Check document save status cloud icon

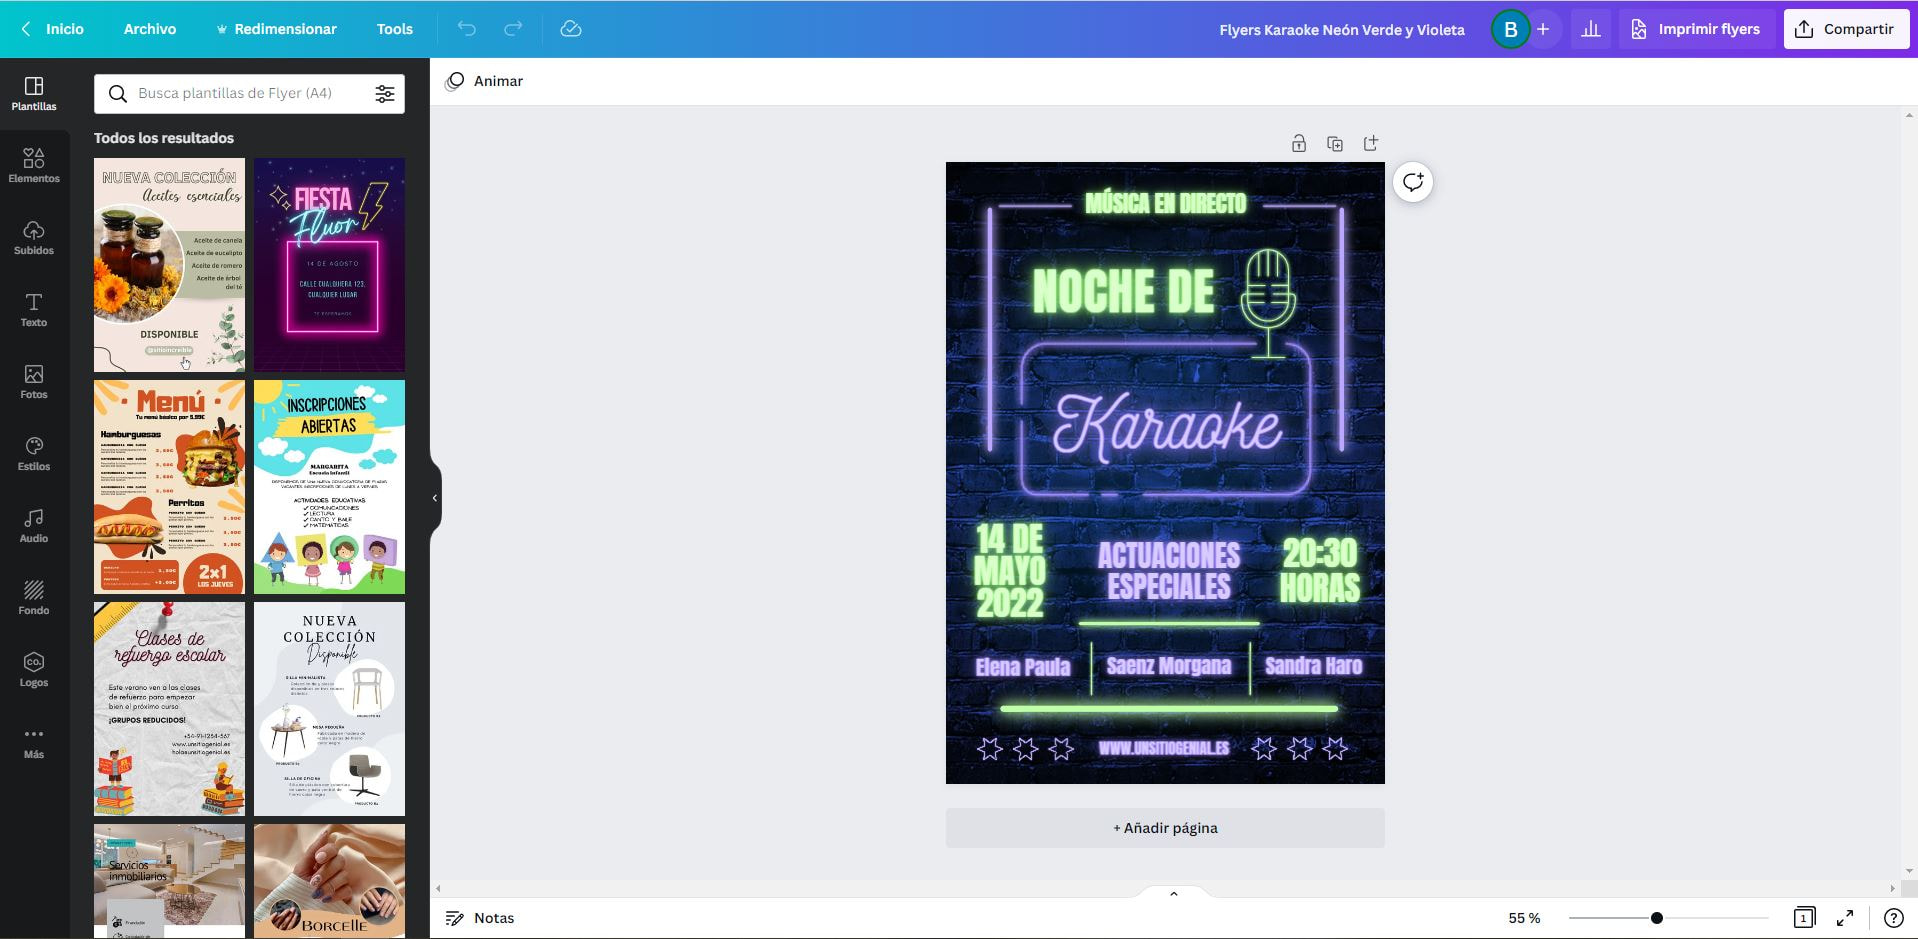[x=571, y=29]
